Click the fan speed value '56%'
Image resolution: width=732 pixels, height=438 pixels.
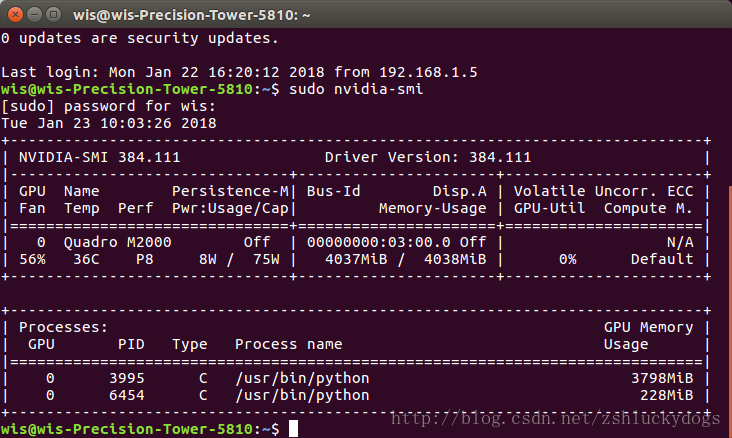pyautogui.click(x=32, y=259)
